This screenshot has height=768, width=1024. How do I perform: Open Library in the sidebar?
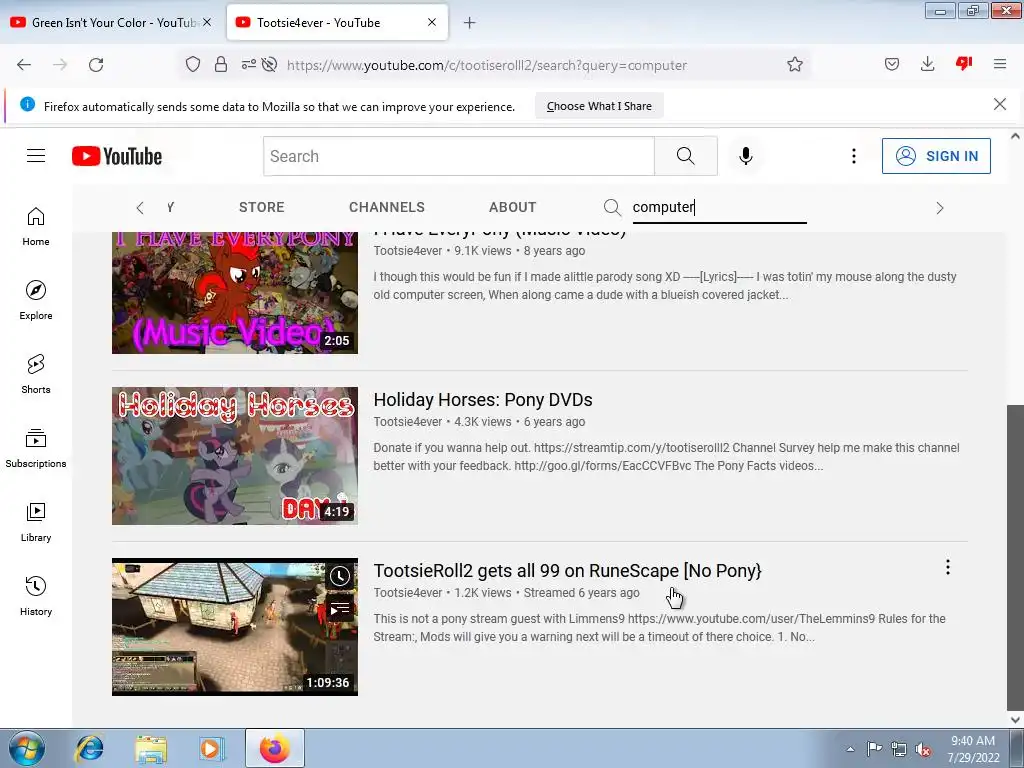click(36, 522)
